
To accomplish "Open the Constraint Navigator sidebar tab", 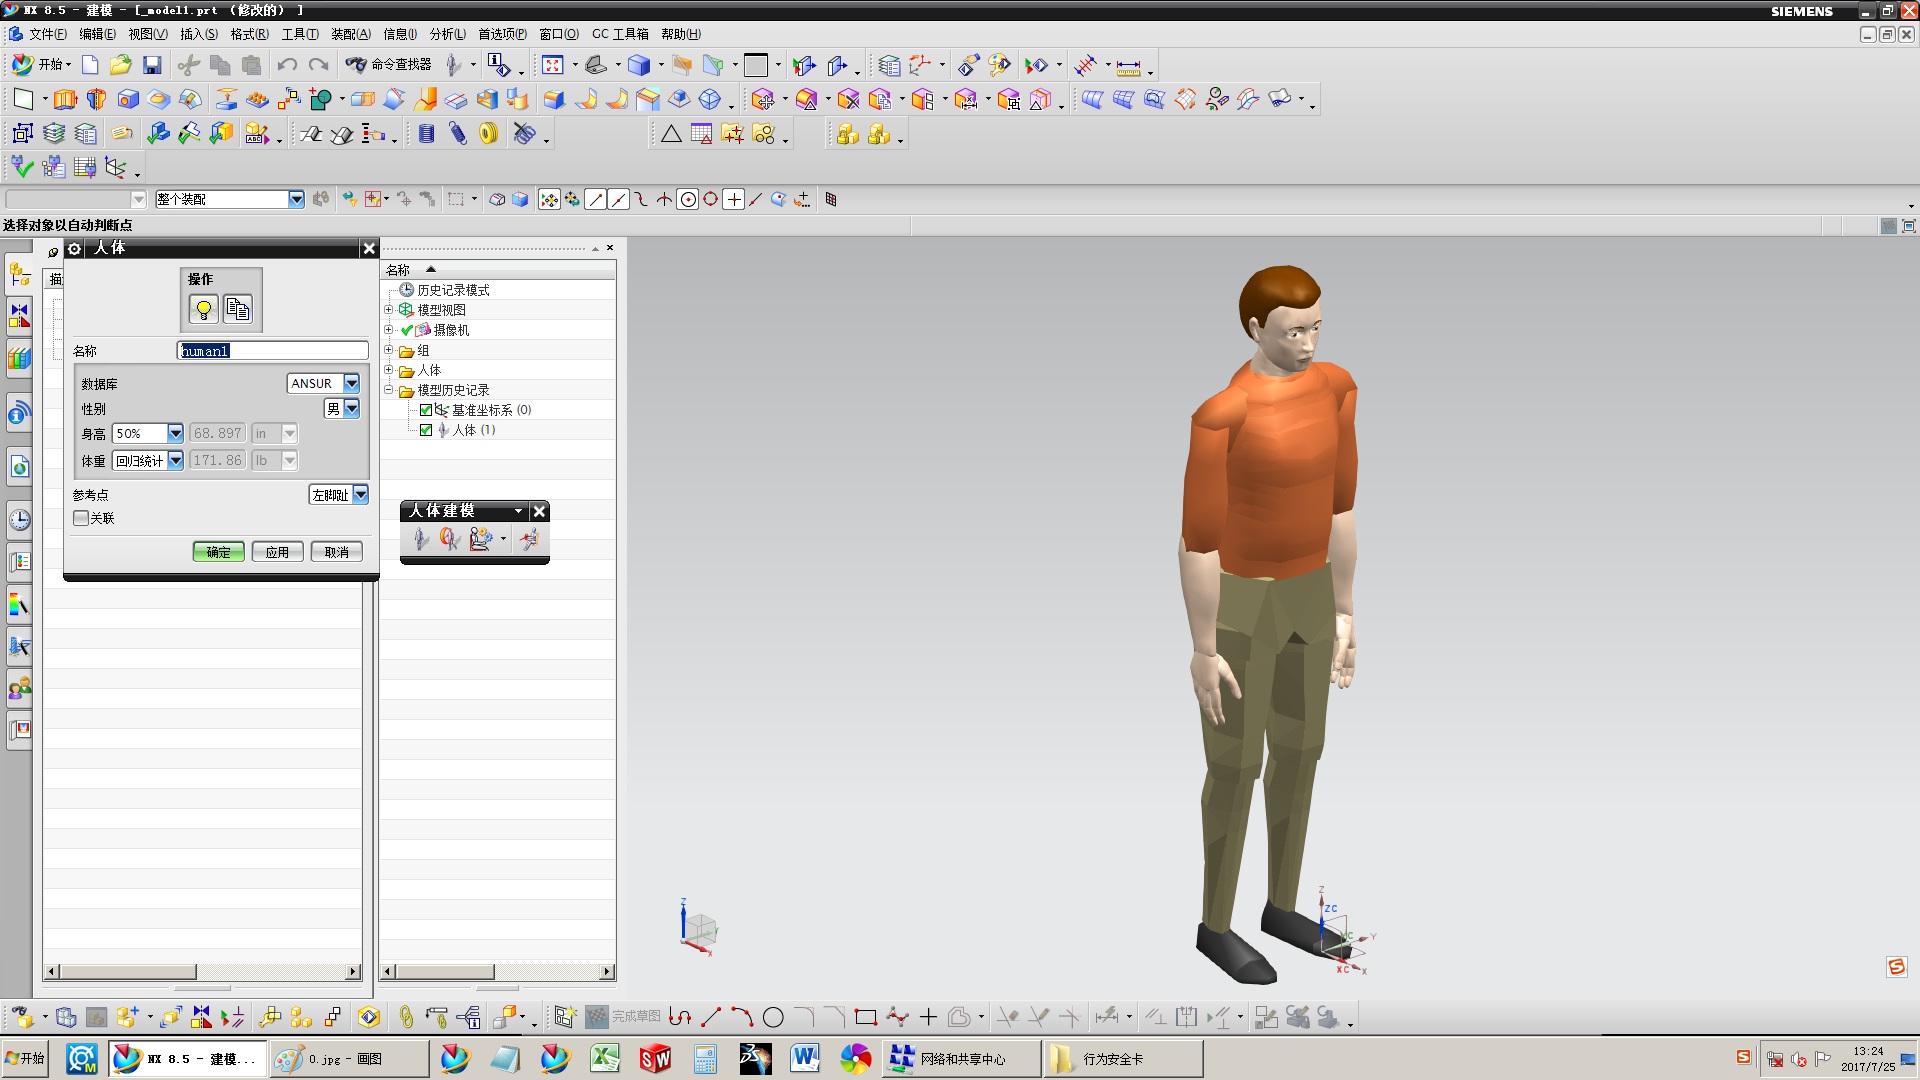I will pos(19,316).
